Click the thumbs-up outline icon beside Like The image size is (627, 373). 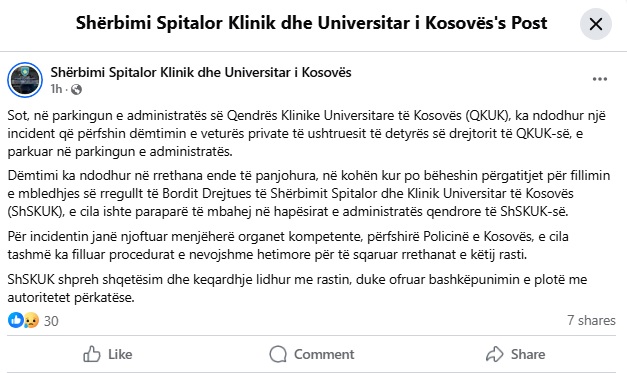tap(92, 354)
